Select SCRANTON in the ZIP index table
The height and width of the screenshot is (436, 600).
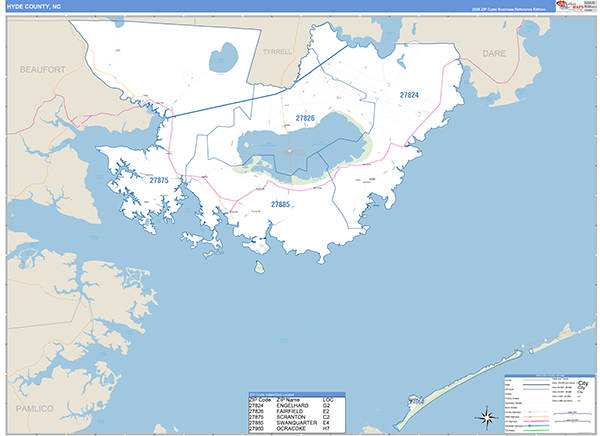click(x=291, y=417)
